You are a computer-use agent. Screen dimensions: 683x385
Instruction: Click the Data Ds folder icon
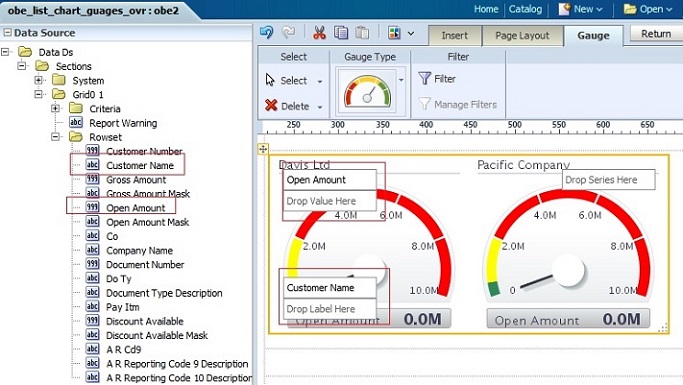[25, 52]
